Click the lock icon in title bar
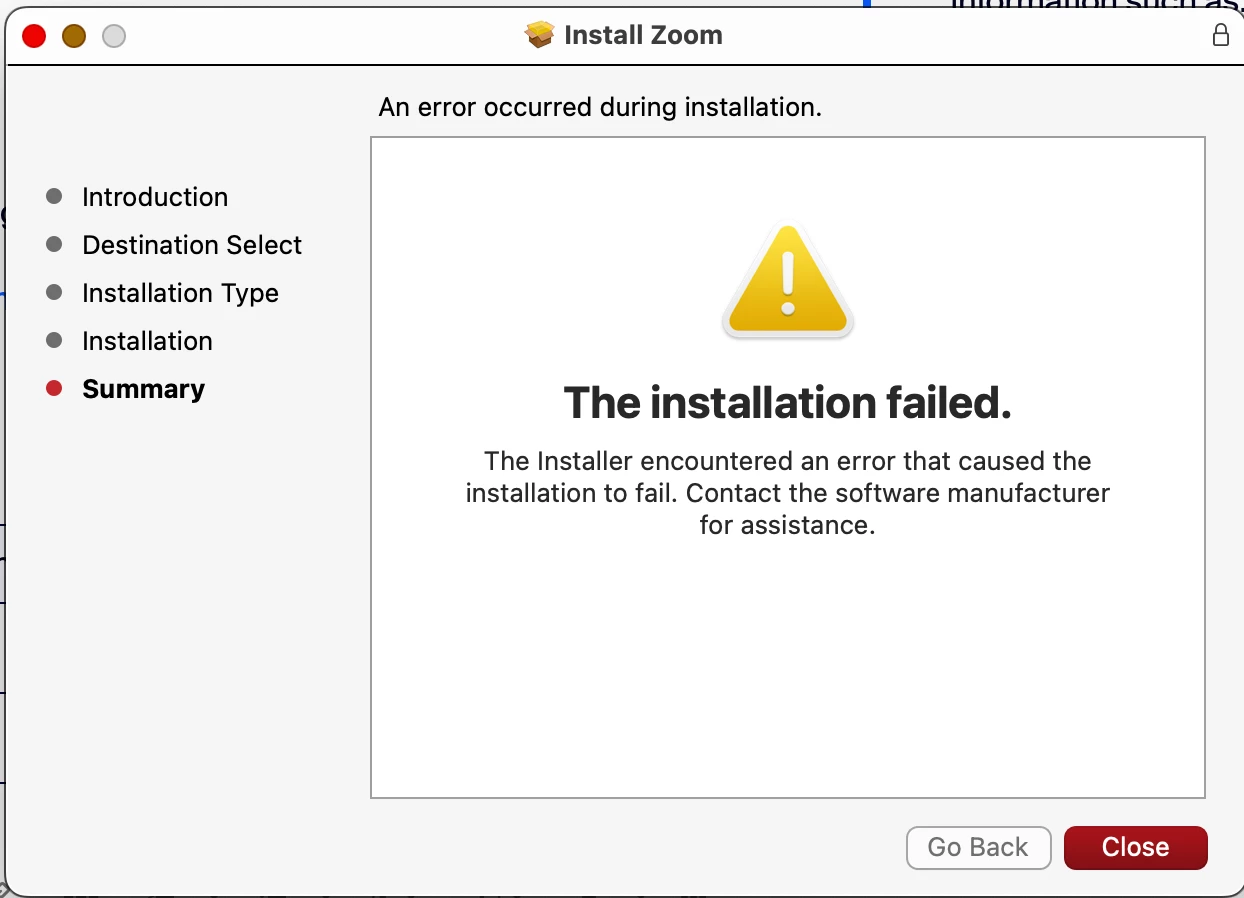 click(1220, 35)
